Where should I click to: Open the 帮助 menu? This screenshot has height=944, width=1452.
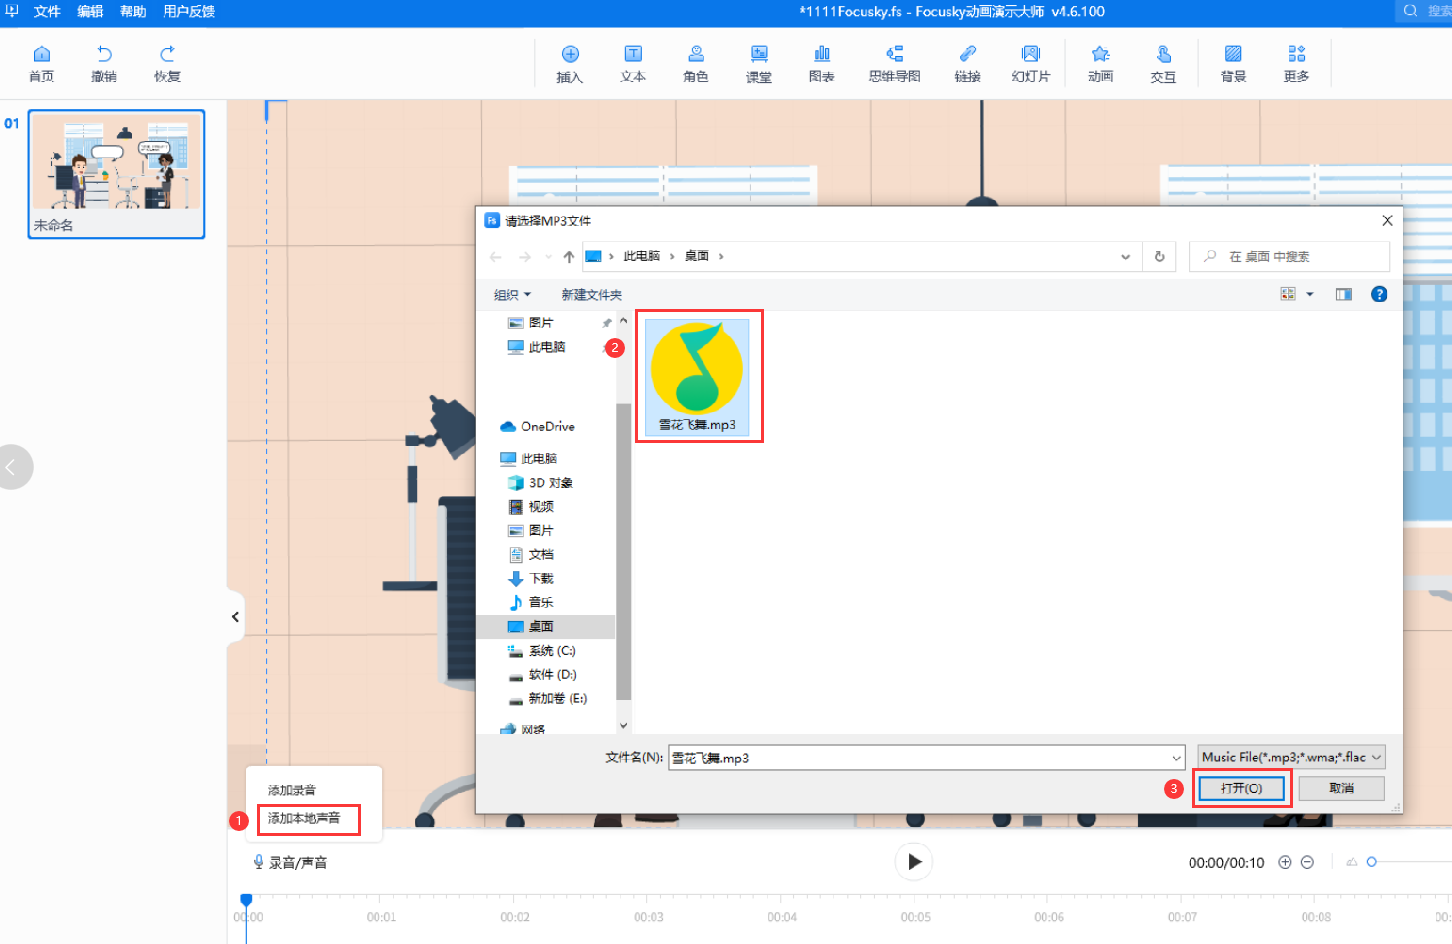pos(133,11)
